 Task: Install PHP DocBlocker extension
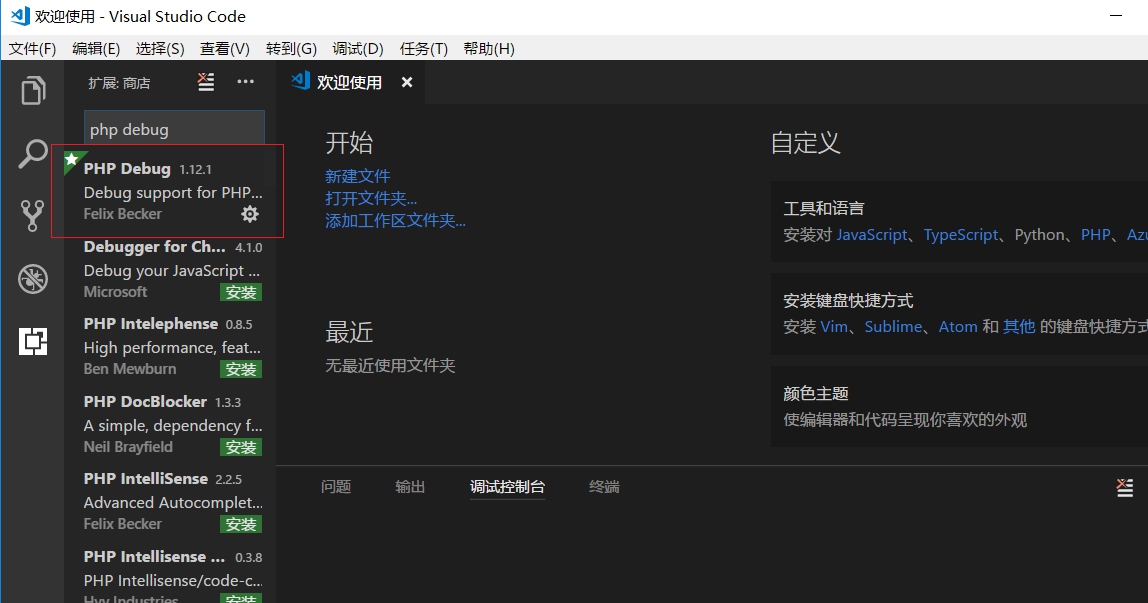point(241,446)
